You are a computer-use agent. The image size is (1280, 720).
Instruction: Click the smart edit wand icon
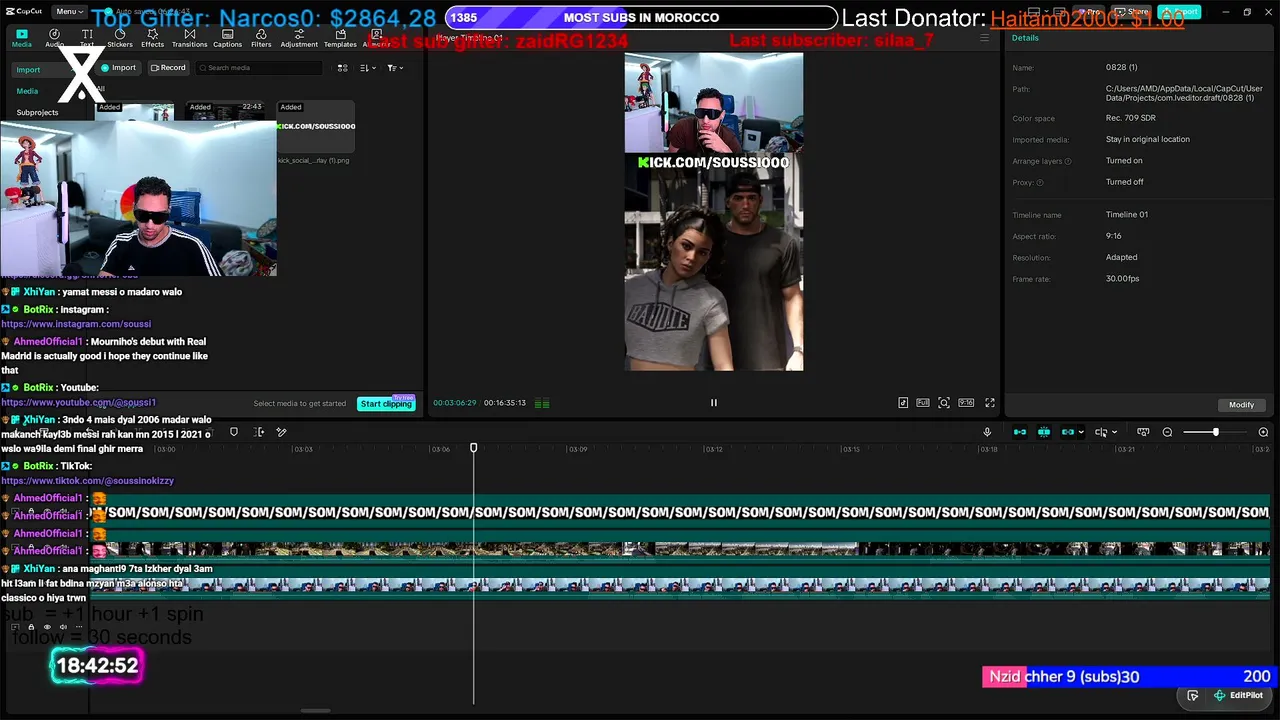click(281, 432)
